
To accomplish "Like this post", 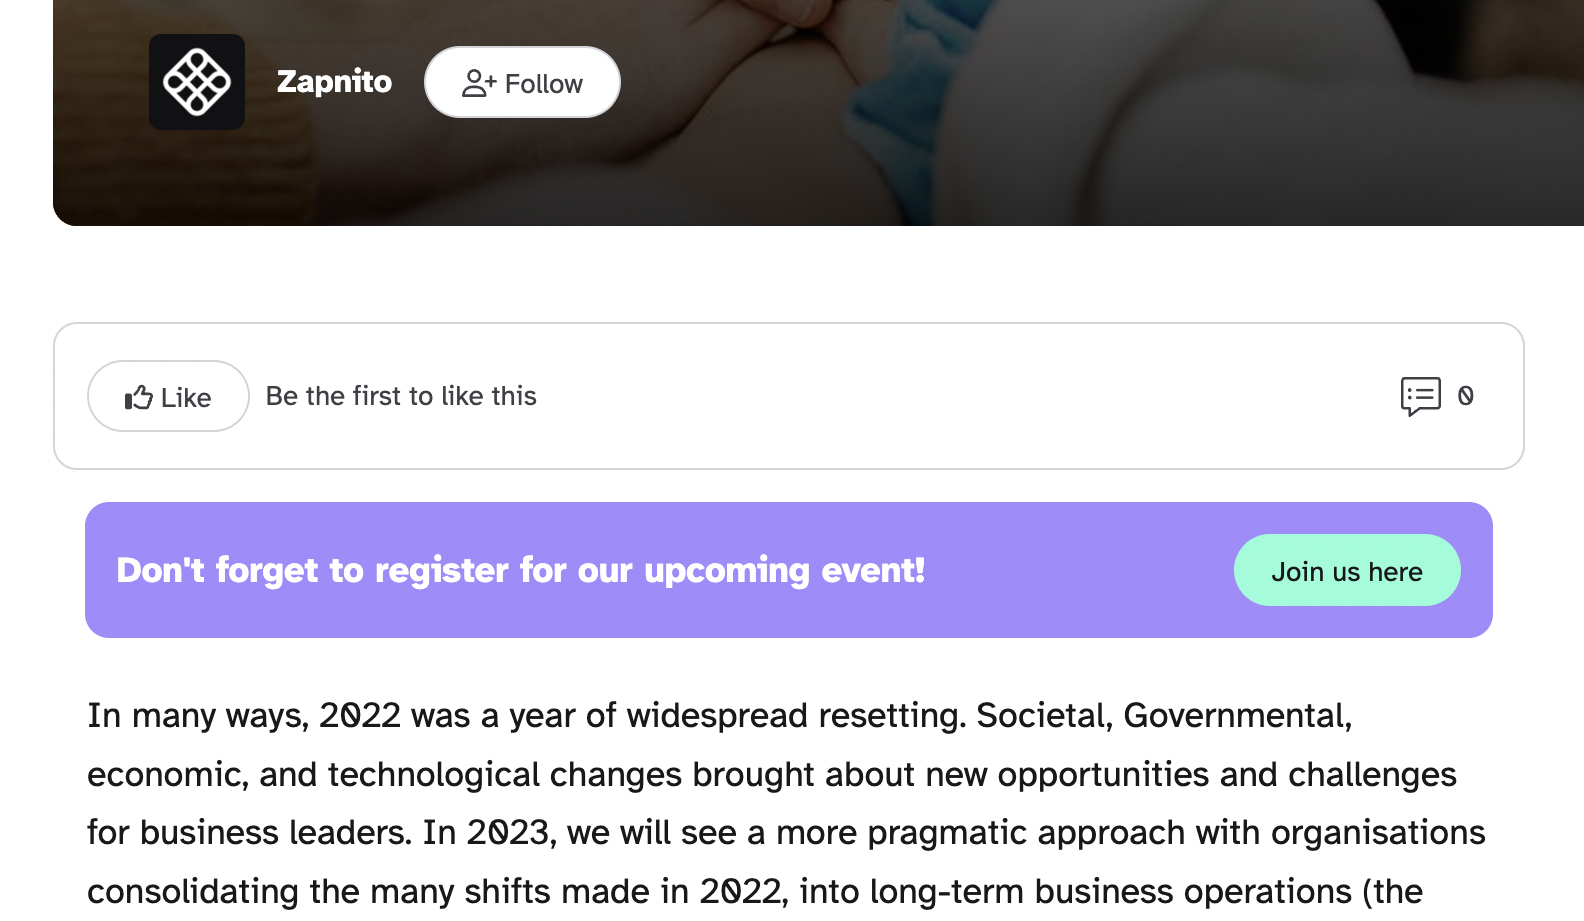I will [x=168, y=397].
